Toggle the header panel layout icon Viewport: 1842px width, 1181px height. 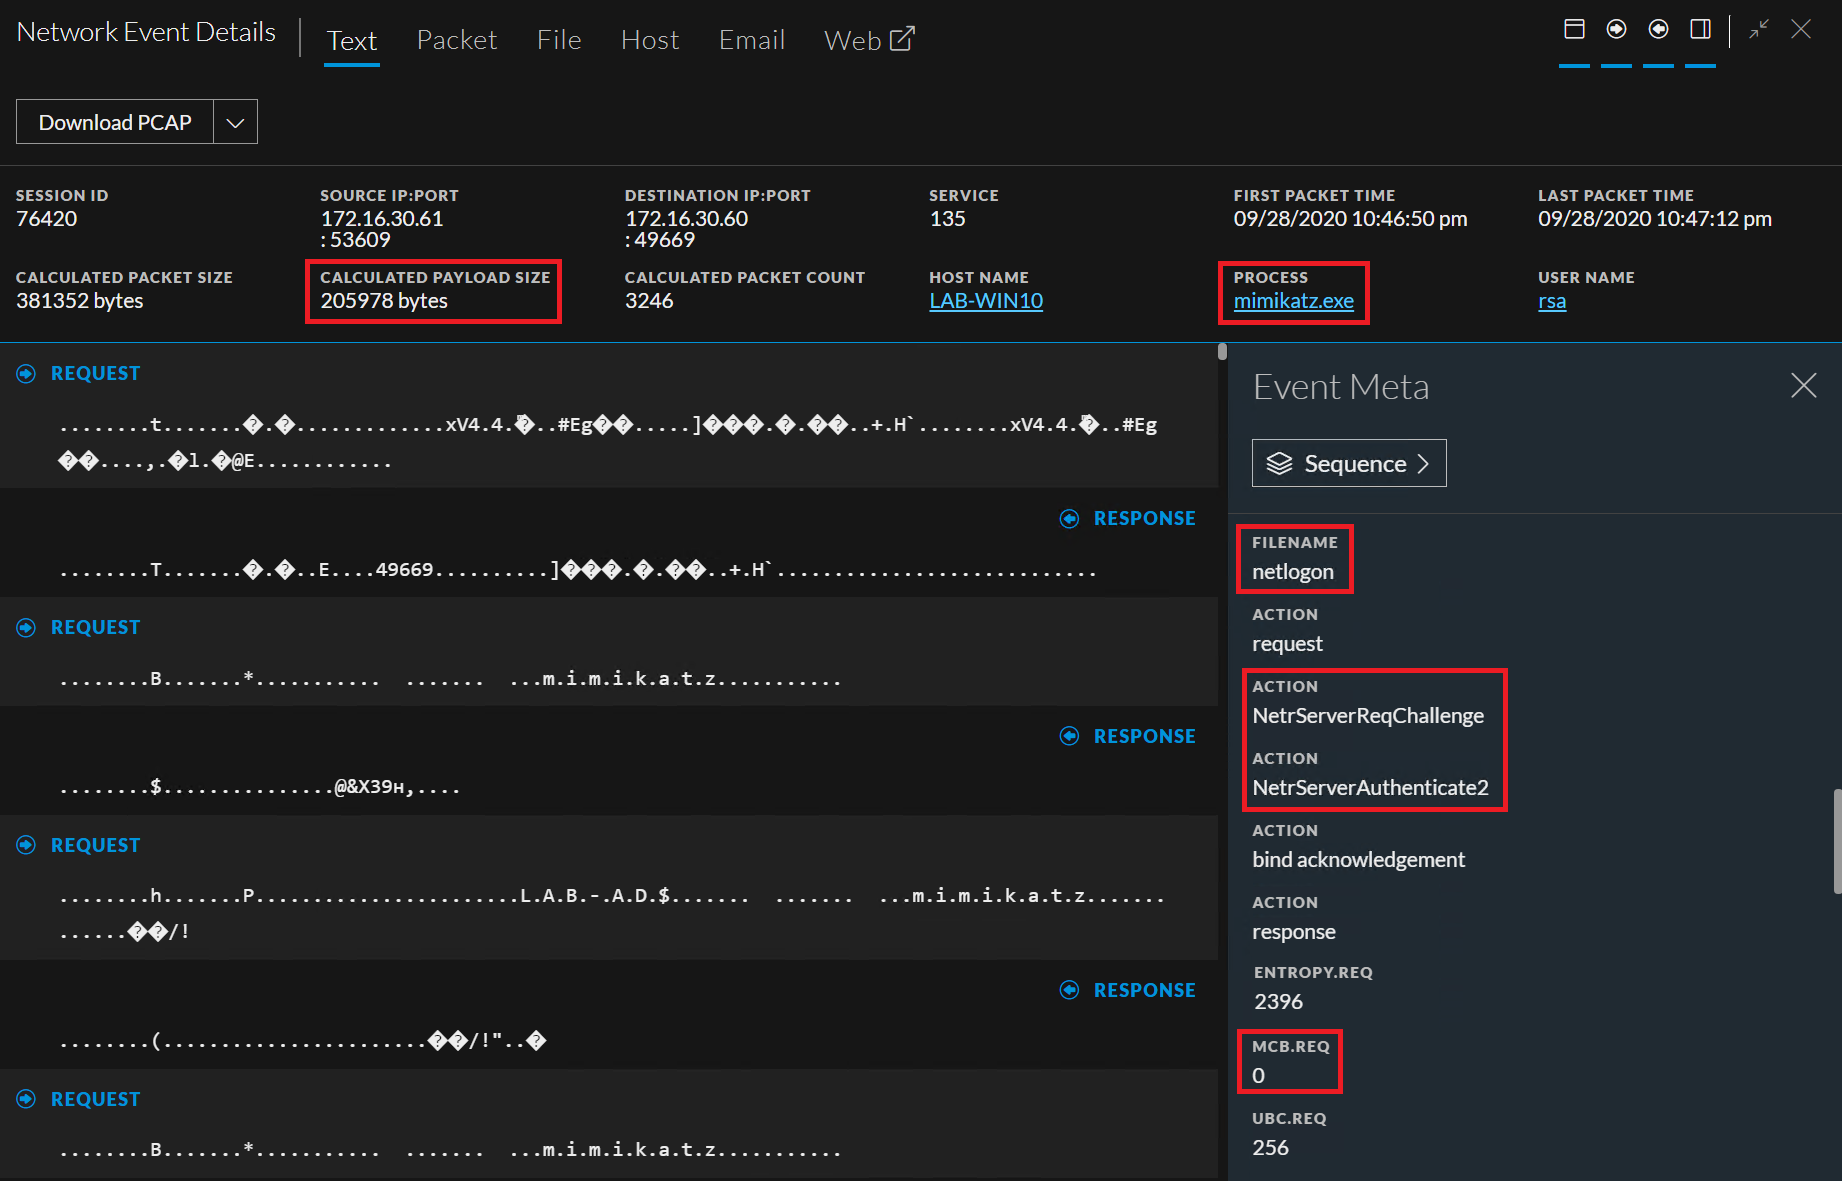tap(1574, 29)
